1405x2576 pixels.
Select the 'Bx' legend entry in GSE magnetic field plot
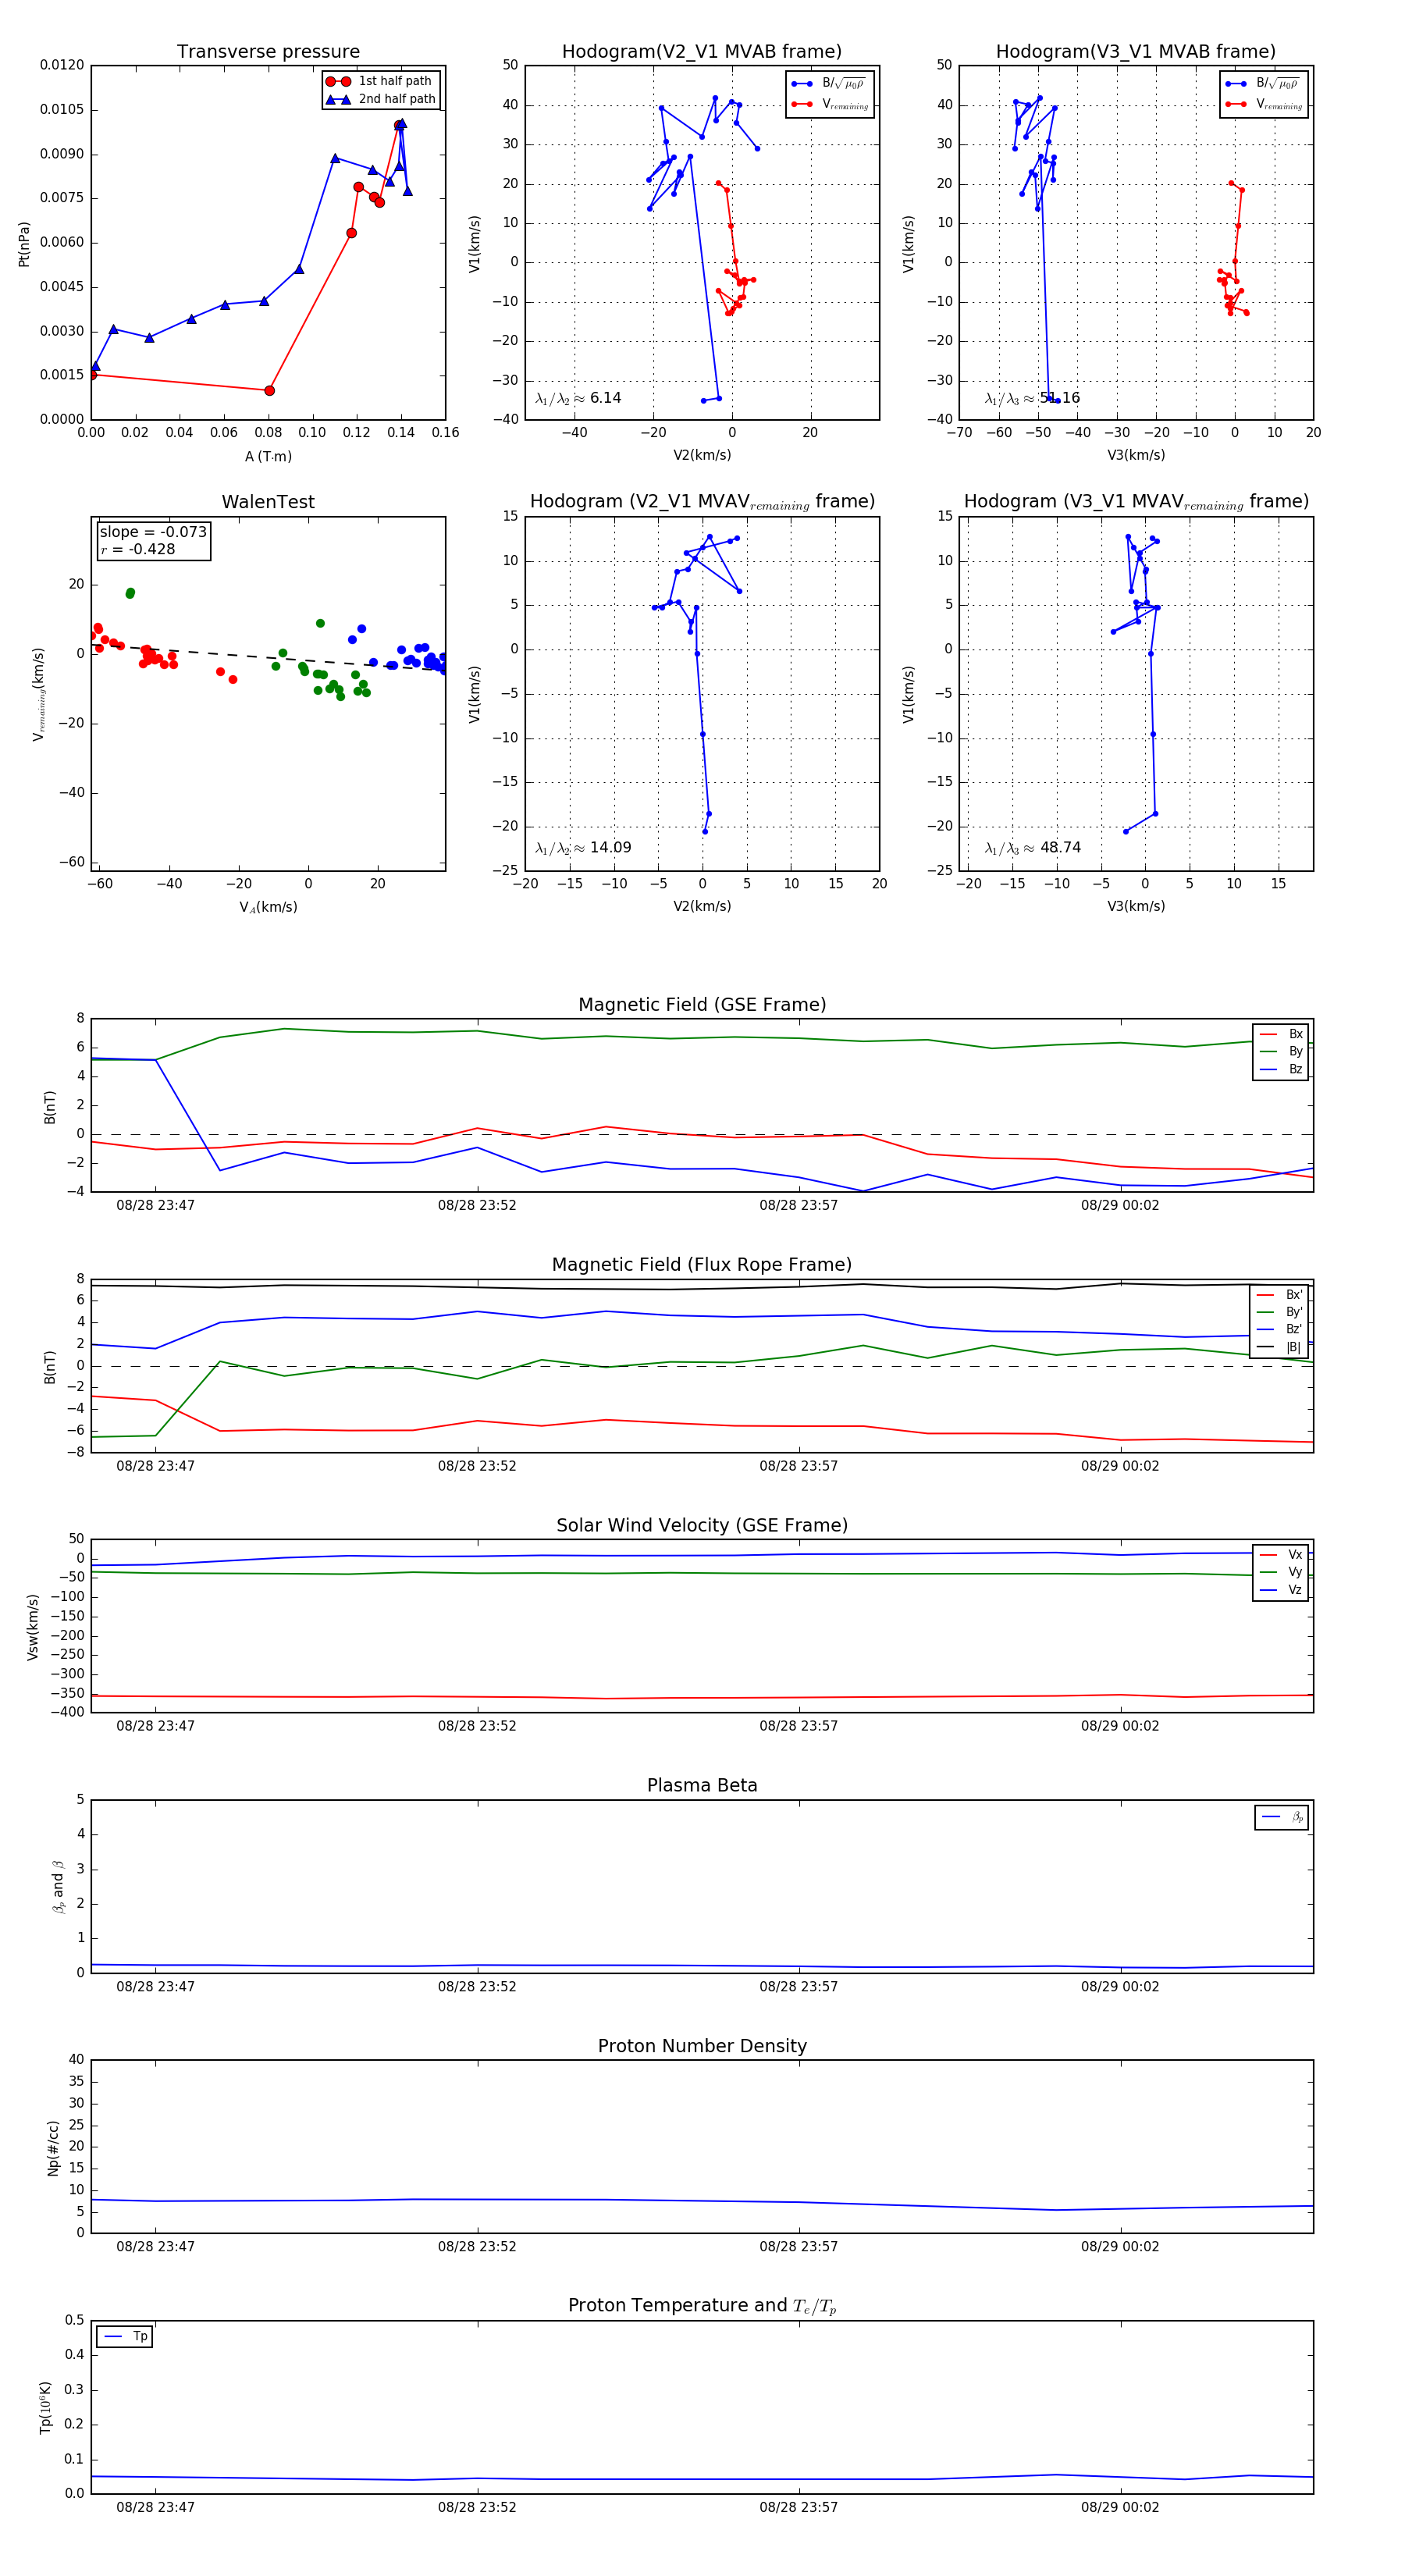click(x=1281, y=1034)
